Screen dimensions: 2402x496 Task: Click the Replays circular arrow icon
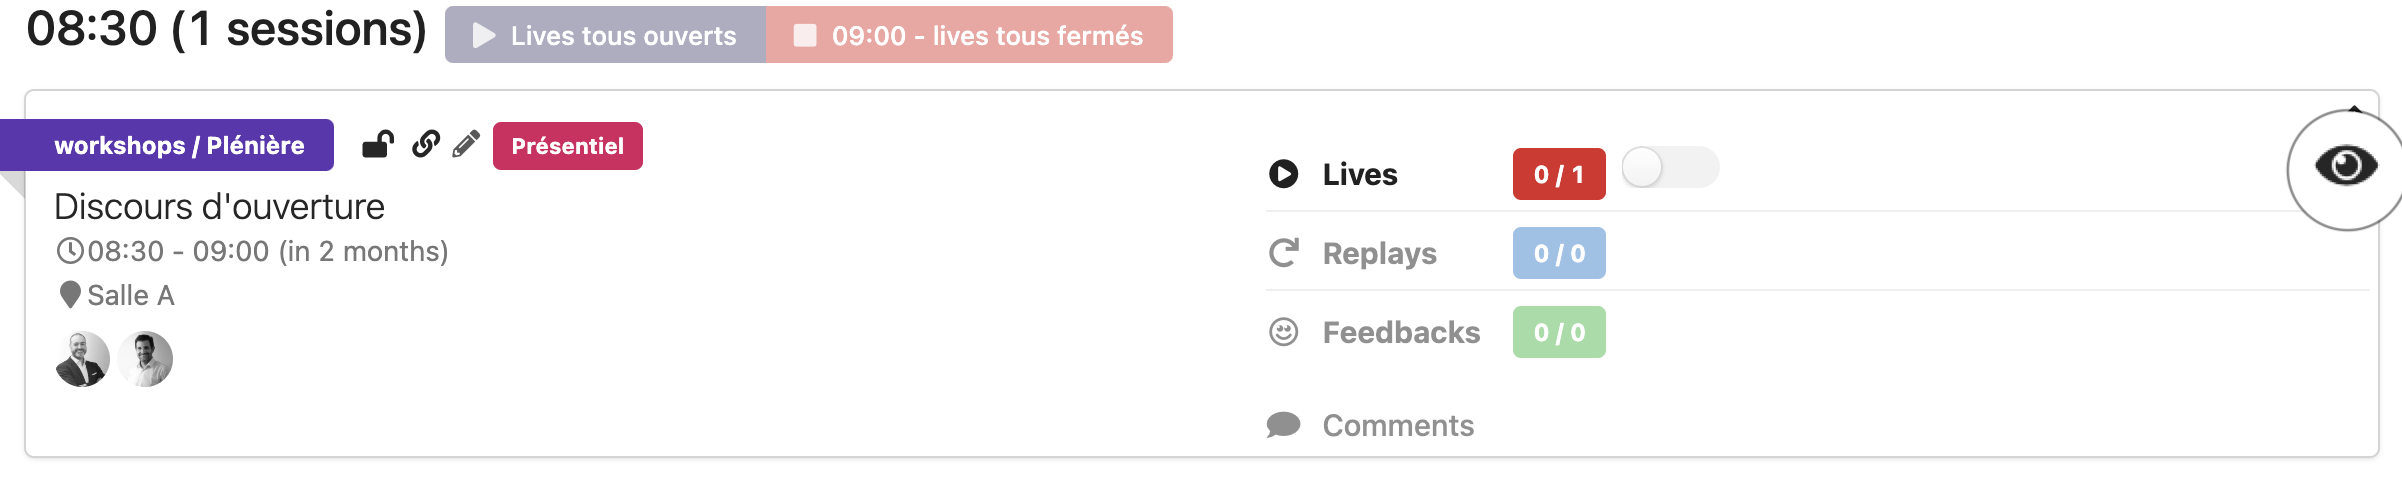(x=1284, y=253)
